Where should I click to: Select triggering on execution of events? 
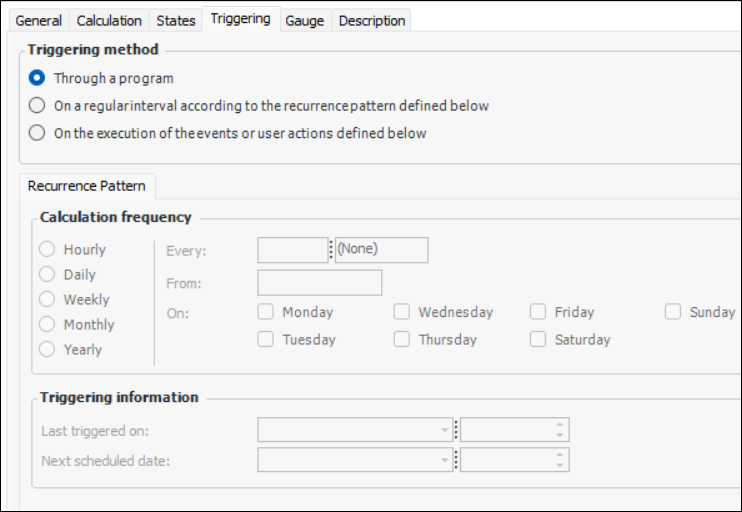pyautogui.click(x=37, y=133)
